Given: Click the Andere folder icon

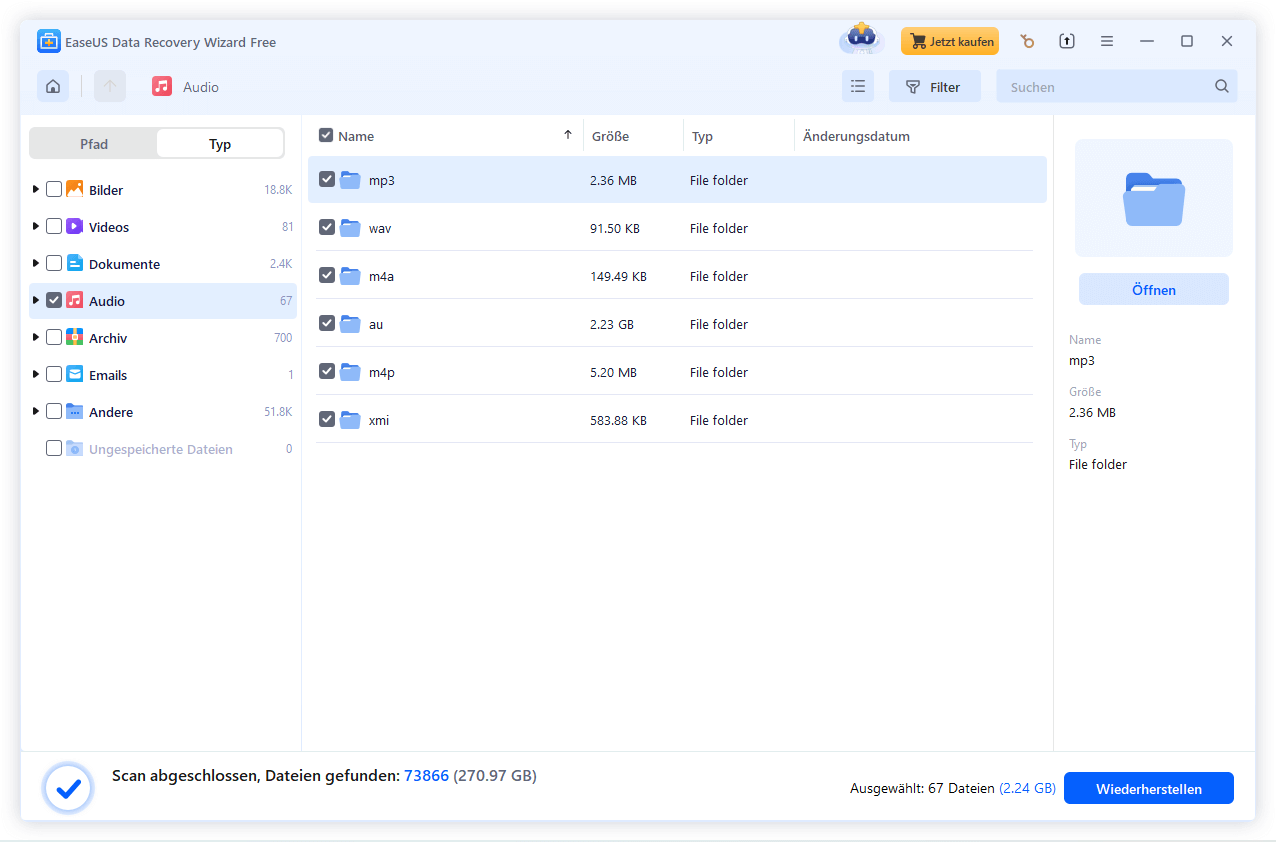Looking at the screenshot, I should click(x=75, y=411).
